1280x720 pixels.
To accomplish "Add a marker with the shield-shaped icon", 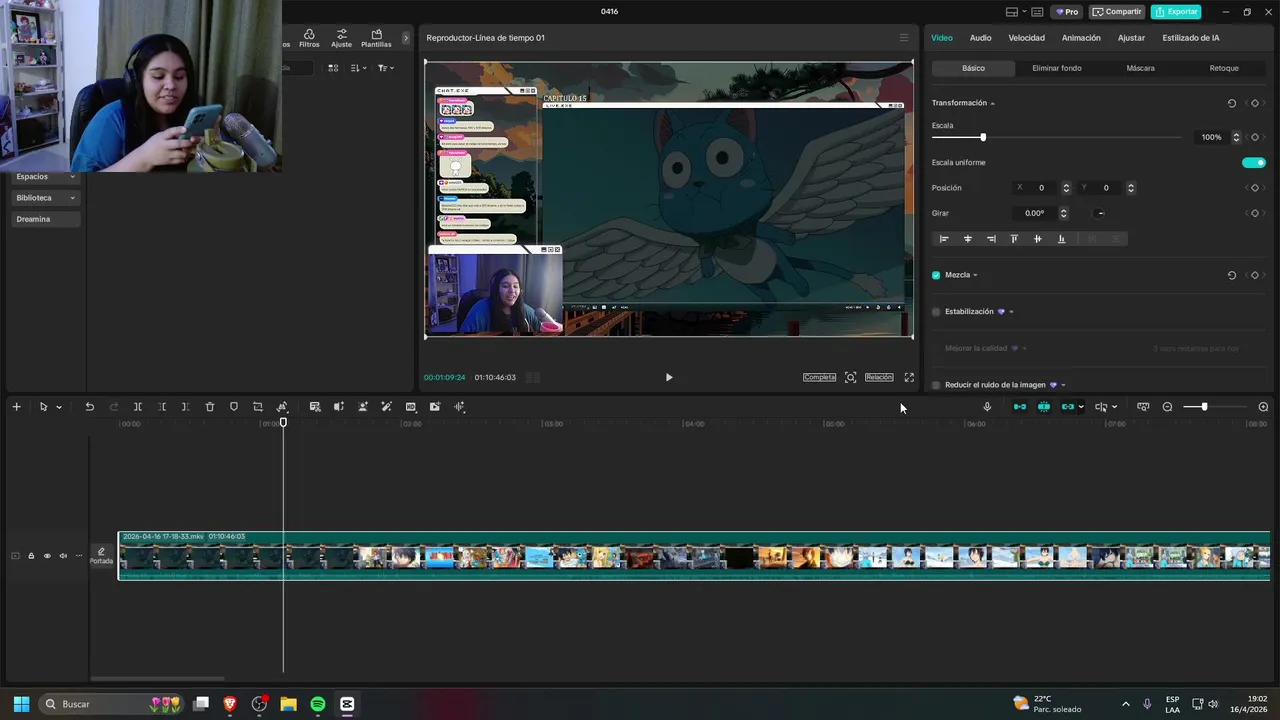I will pyautogui.click(x=234, y=407).
